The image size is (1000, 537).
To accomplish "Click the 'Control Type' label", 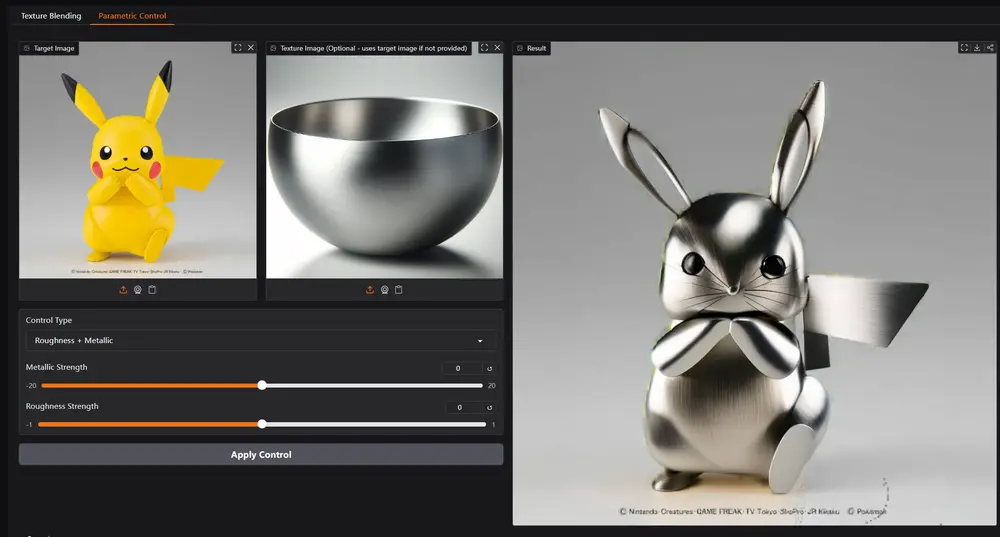I will coord(48,320).
